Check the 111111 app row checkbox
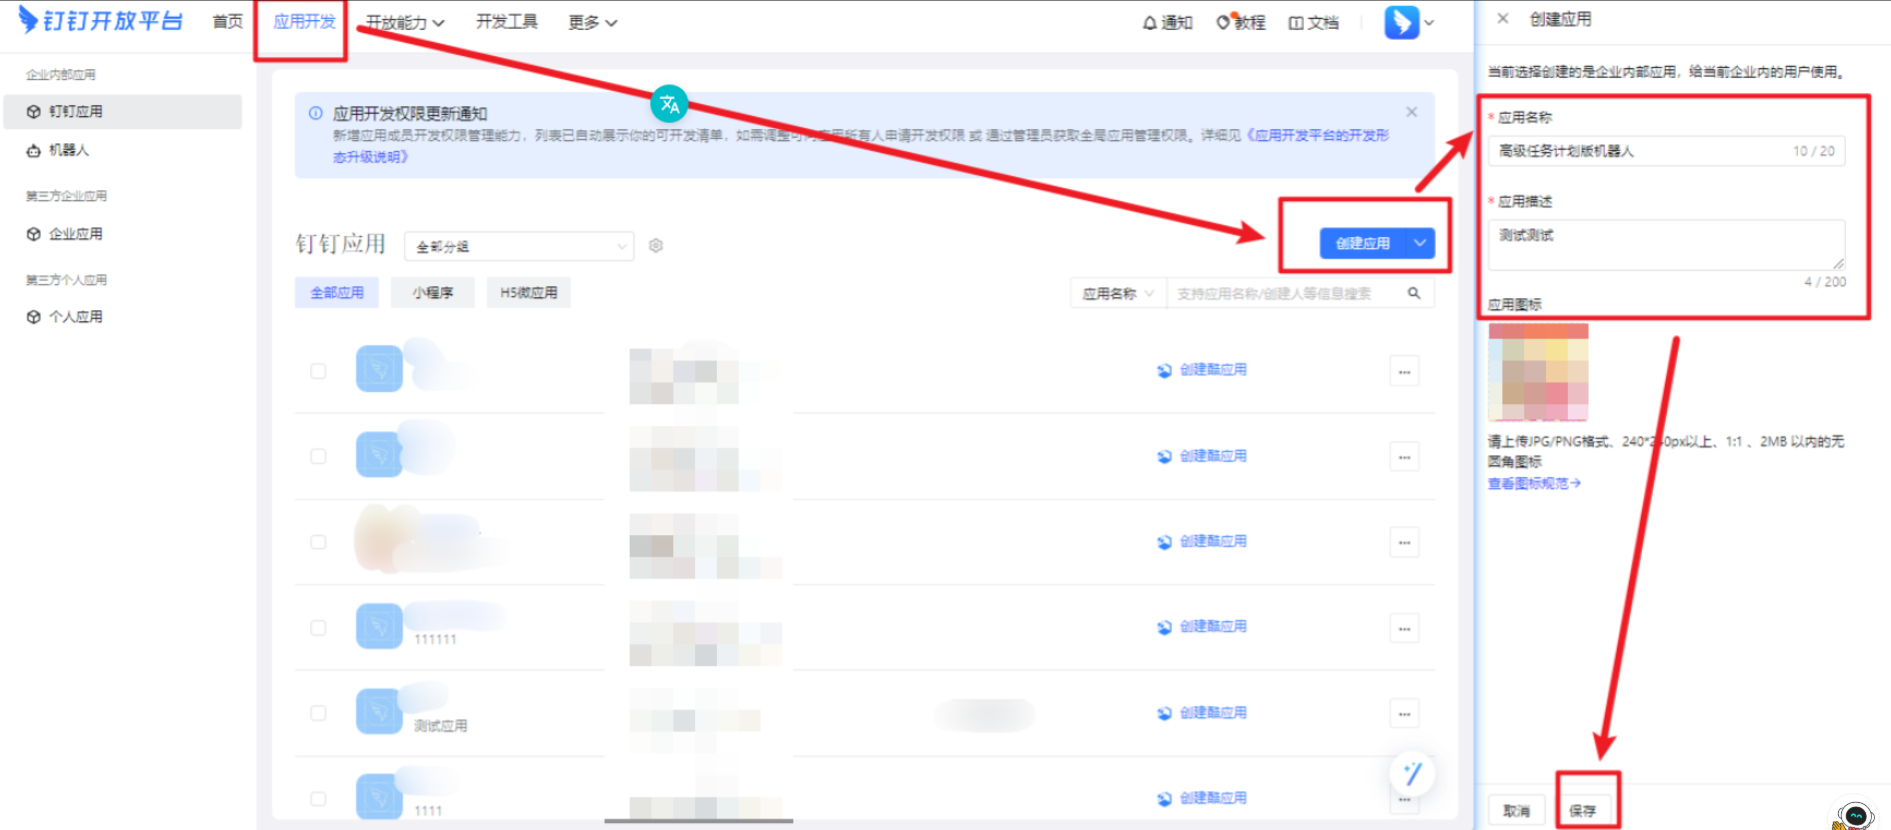The width and height of the screenshot is (1891, 830). pos(318,628)
